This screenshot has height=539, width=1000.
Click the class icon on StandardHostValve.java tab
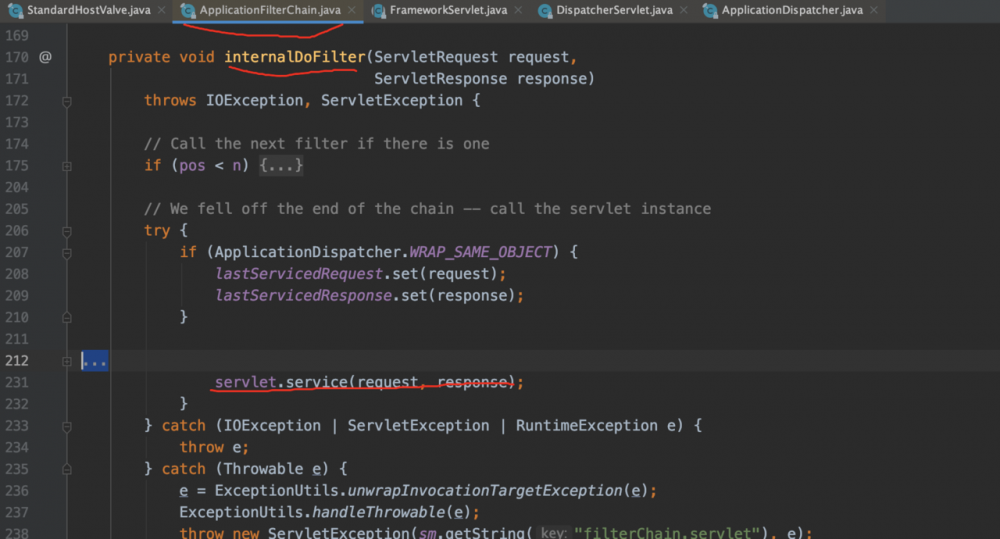(15, 10)
